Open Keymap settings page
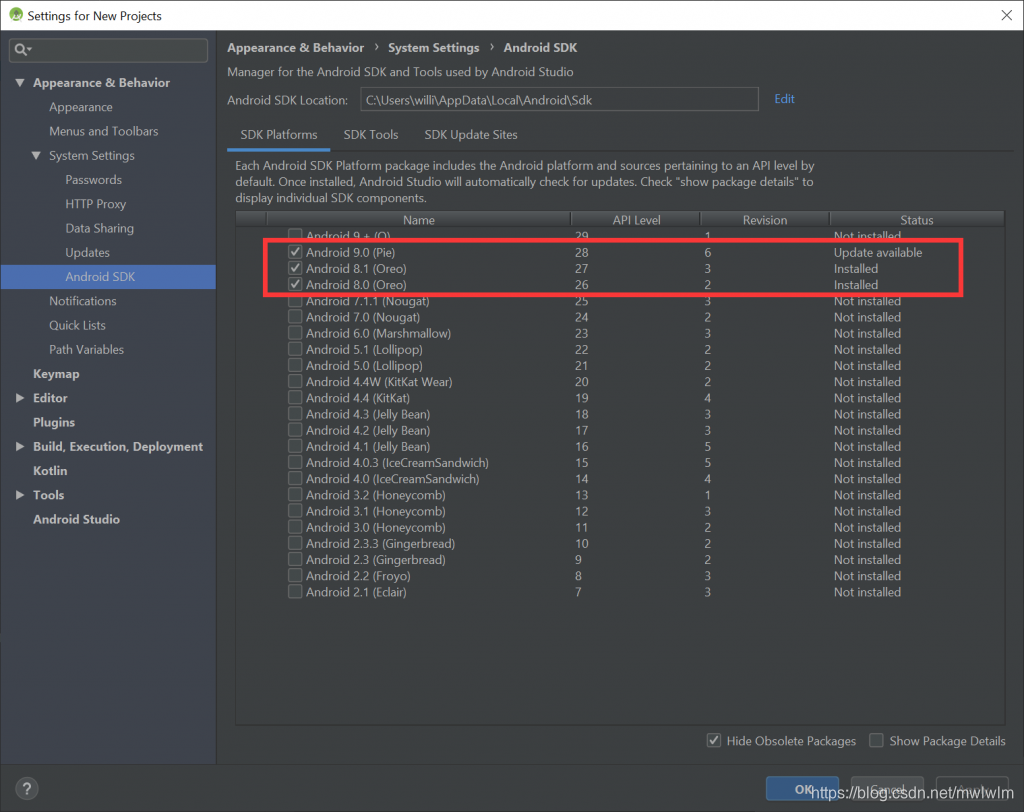The image size is (1024, 812). pyautogui.click(x=56, y=374)
